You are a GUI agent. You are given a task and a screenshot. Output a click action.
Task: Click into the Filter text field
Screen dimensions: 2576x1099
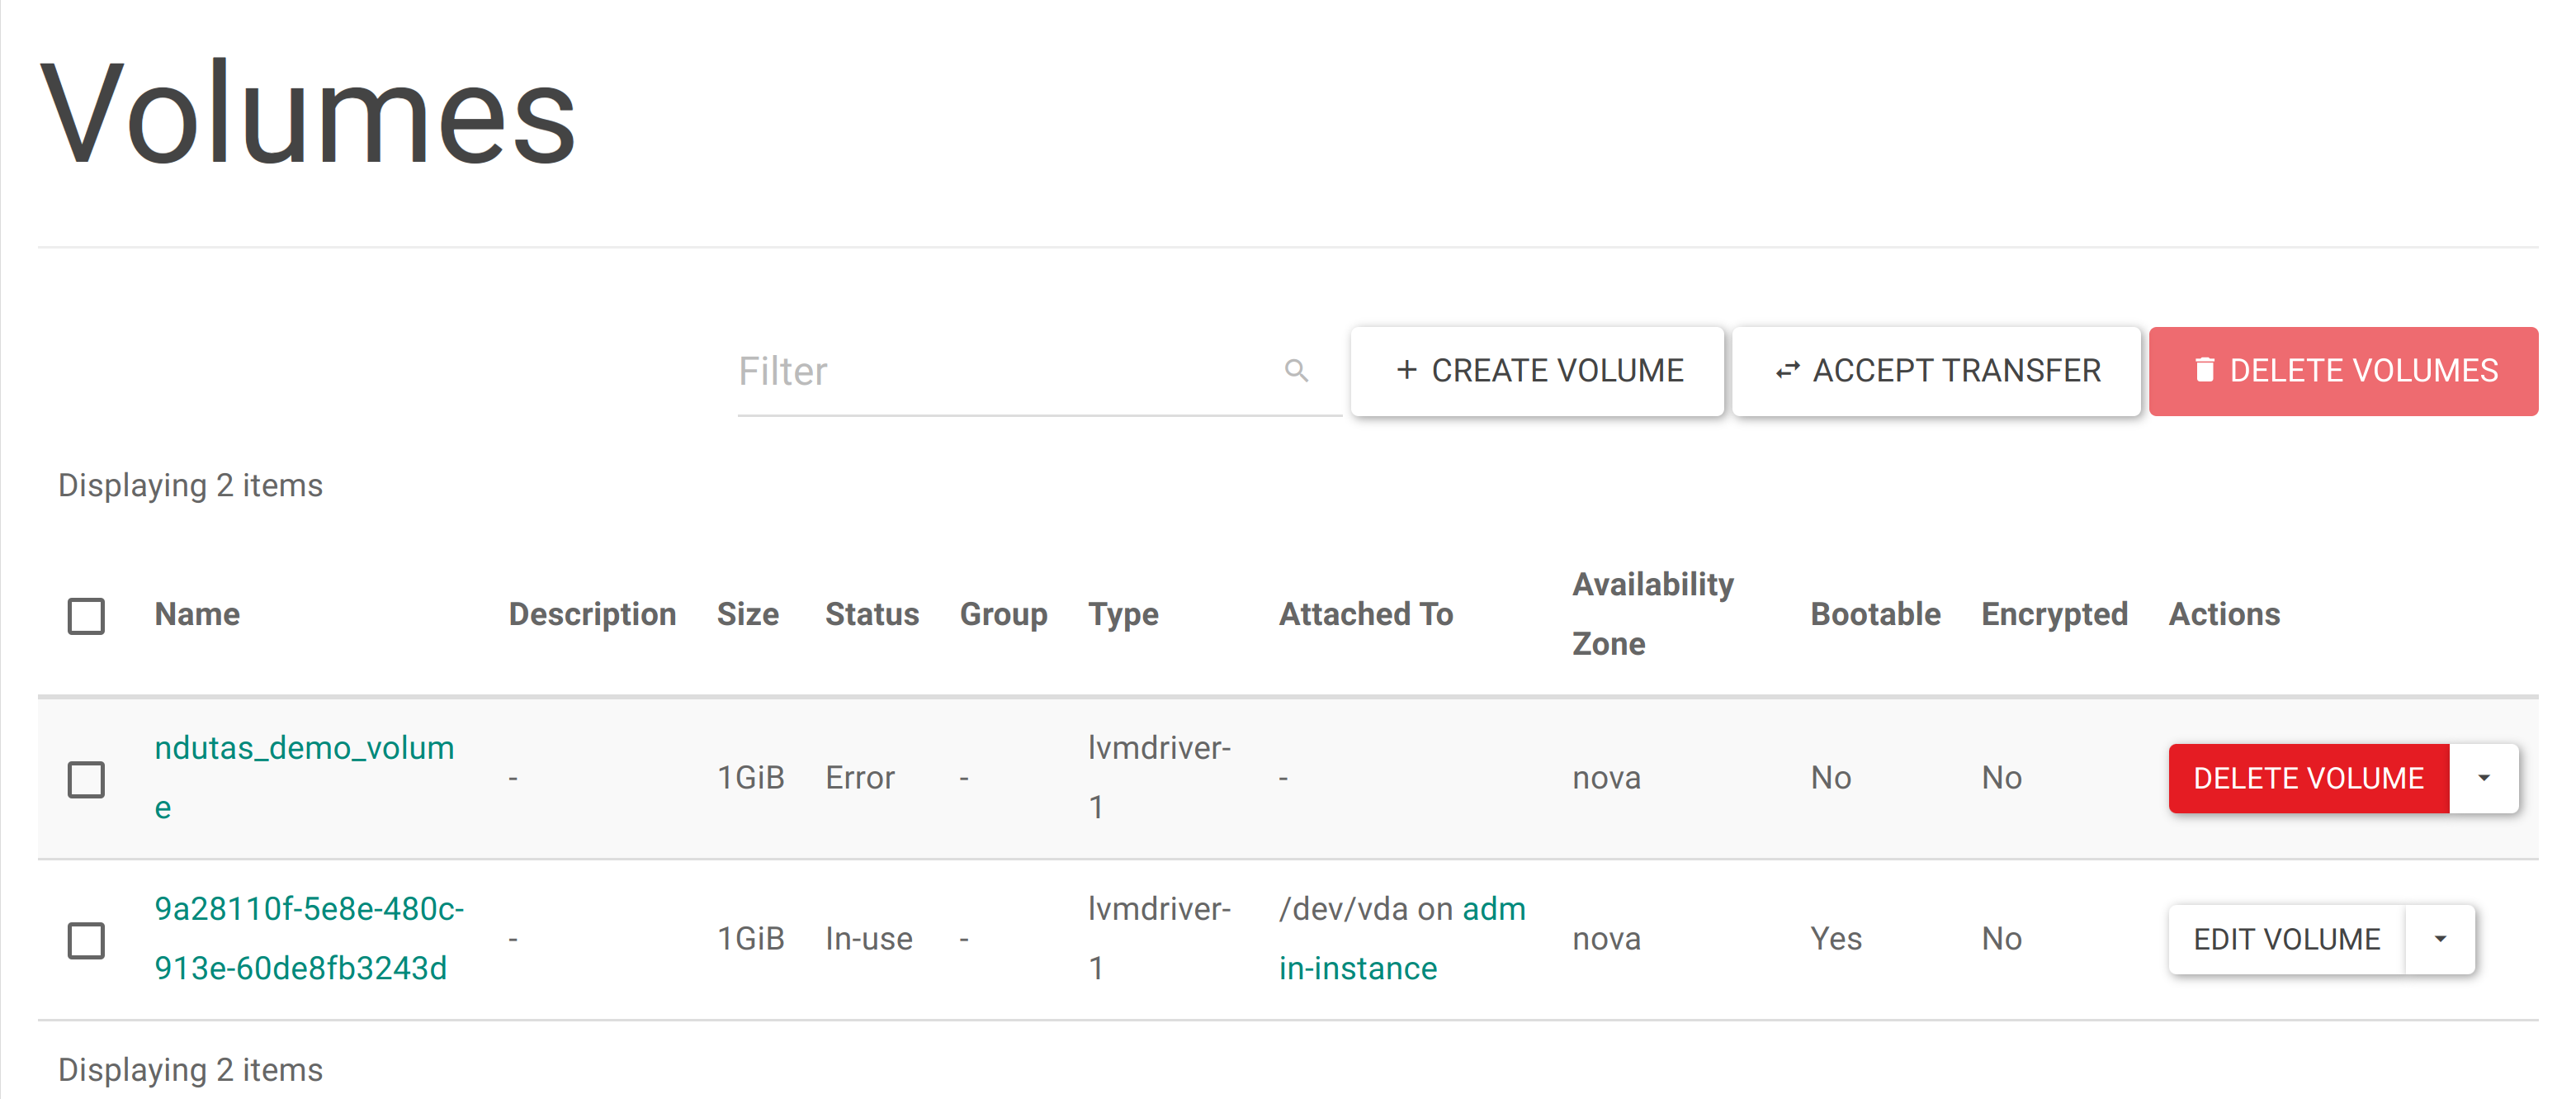tap(1000, 371)
